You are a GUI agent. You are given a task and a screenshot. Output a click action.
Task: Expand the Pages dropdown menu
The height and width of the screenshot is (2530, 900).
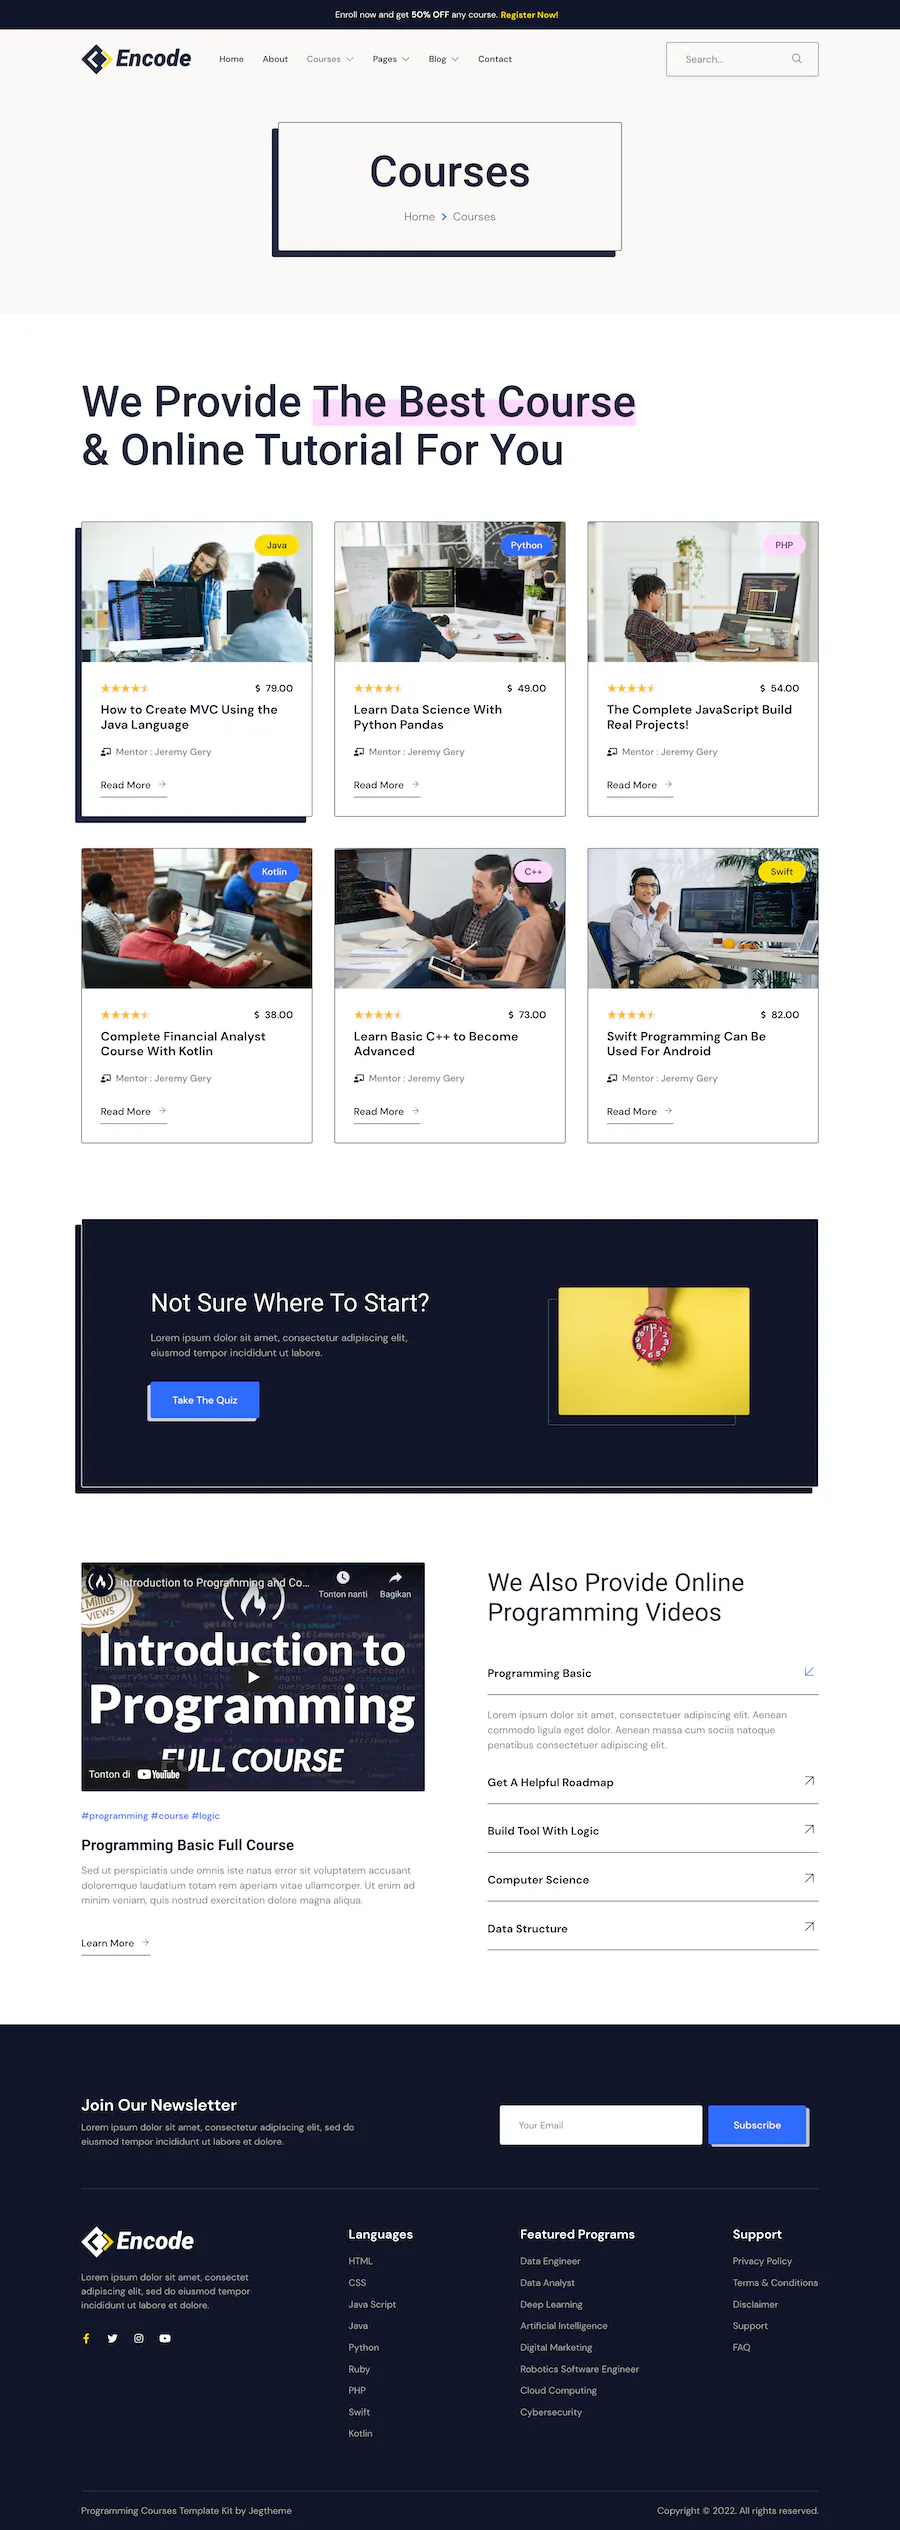click(x=391, y=59)
